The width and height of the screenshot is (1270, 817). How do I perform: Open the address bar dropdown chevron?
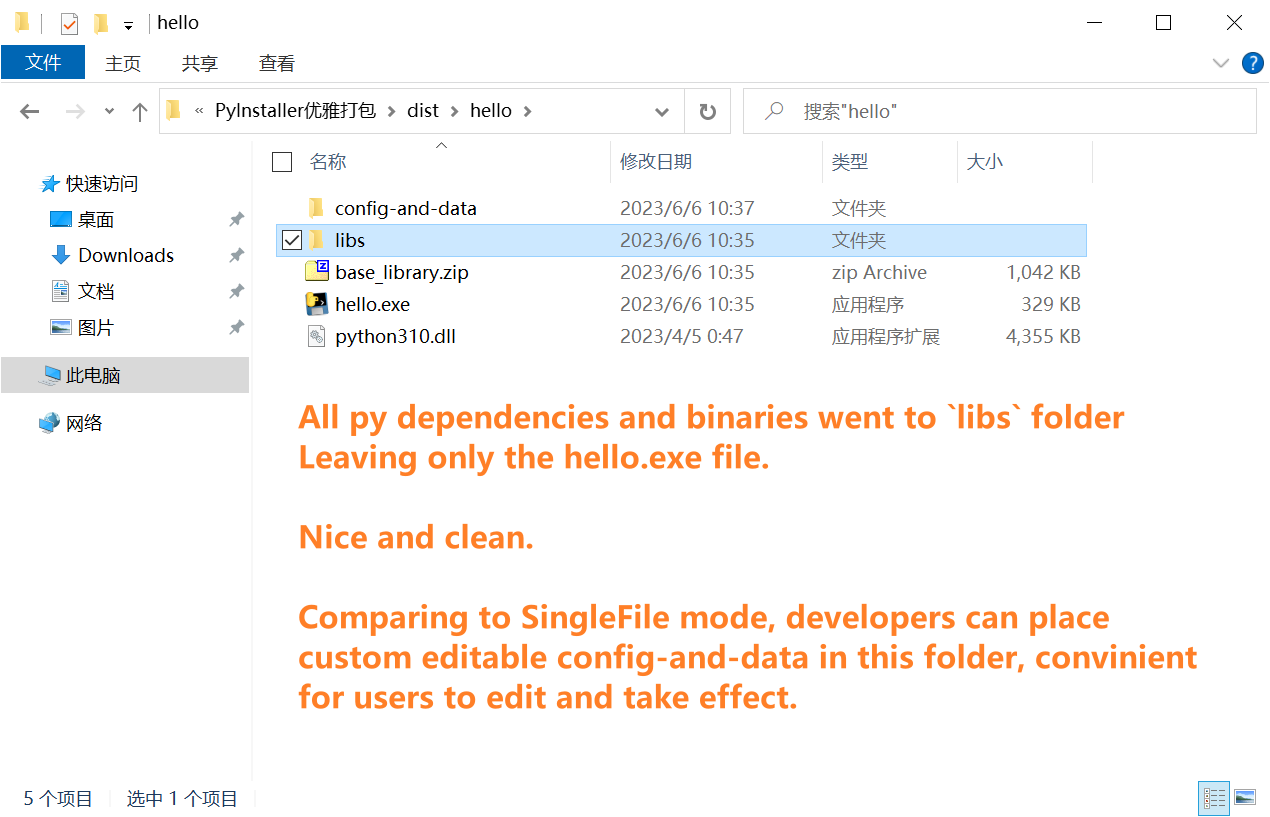tap(662, 111)
